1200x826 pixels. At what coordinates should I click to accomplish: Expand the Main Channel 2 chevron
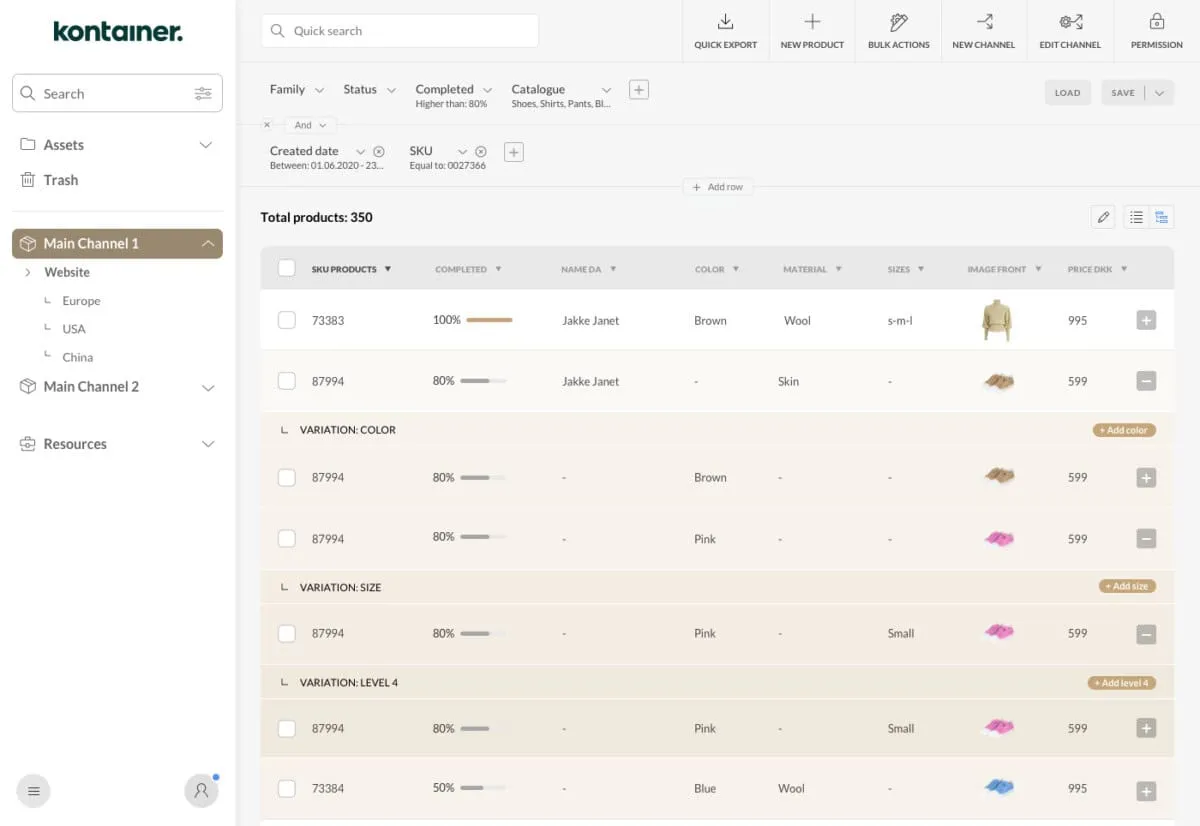(208, 388)
